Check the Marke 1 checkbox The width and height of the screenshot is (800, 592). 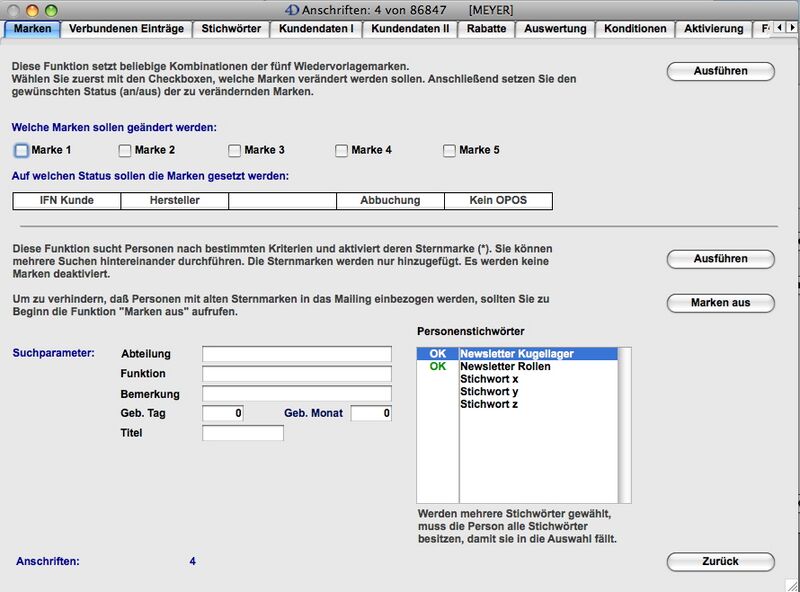[22, 151]
